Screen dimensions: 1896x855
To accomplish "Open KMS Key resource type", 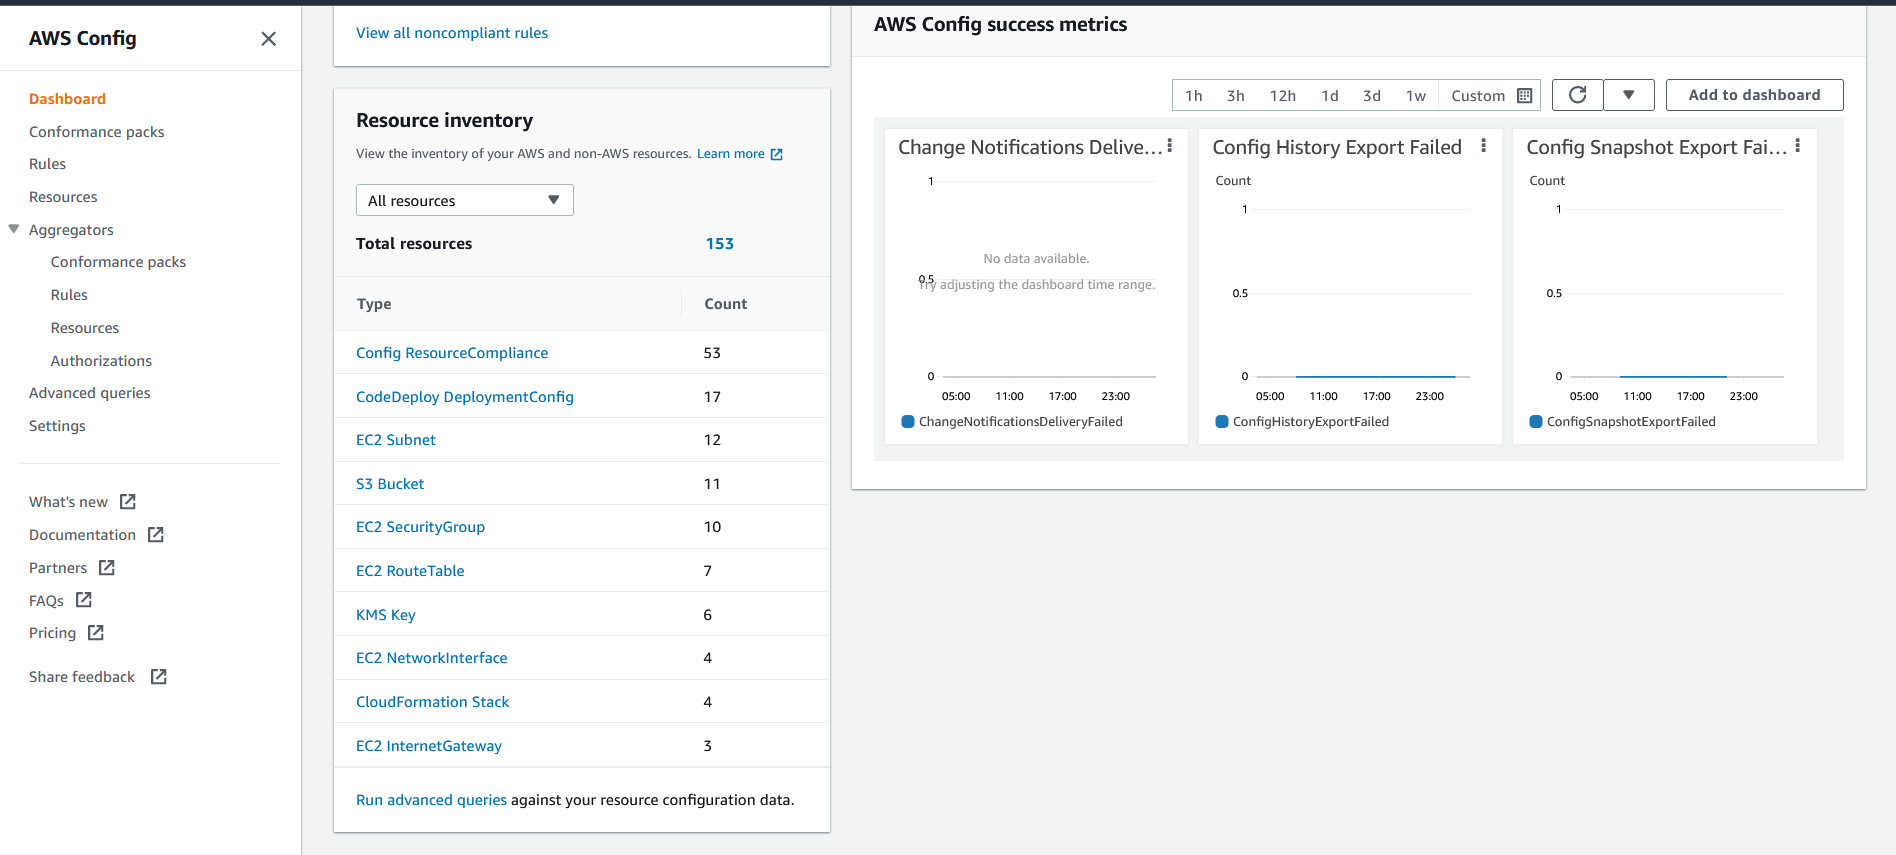I will click(386, 615).
